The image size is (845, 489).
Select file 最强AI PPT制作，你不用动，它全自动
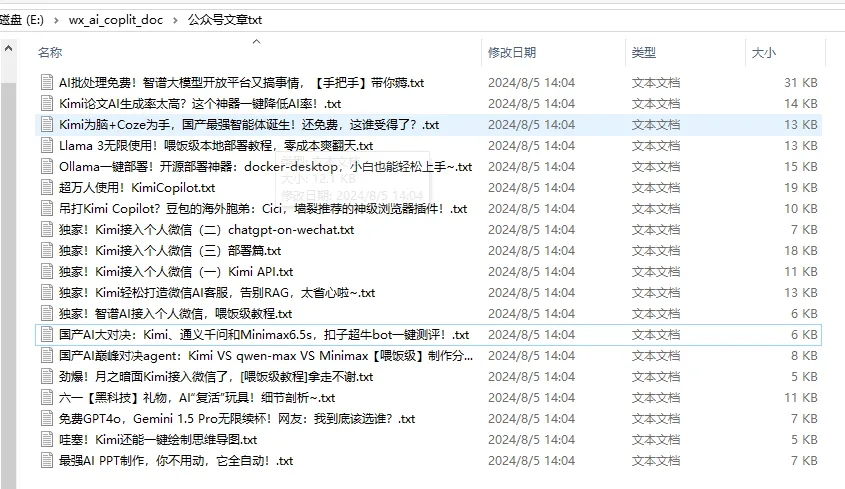(x=176, y=461)
